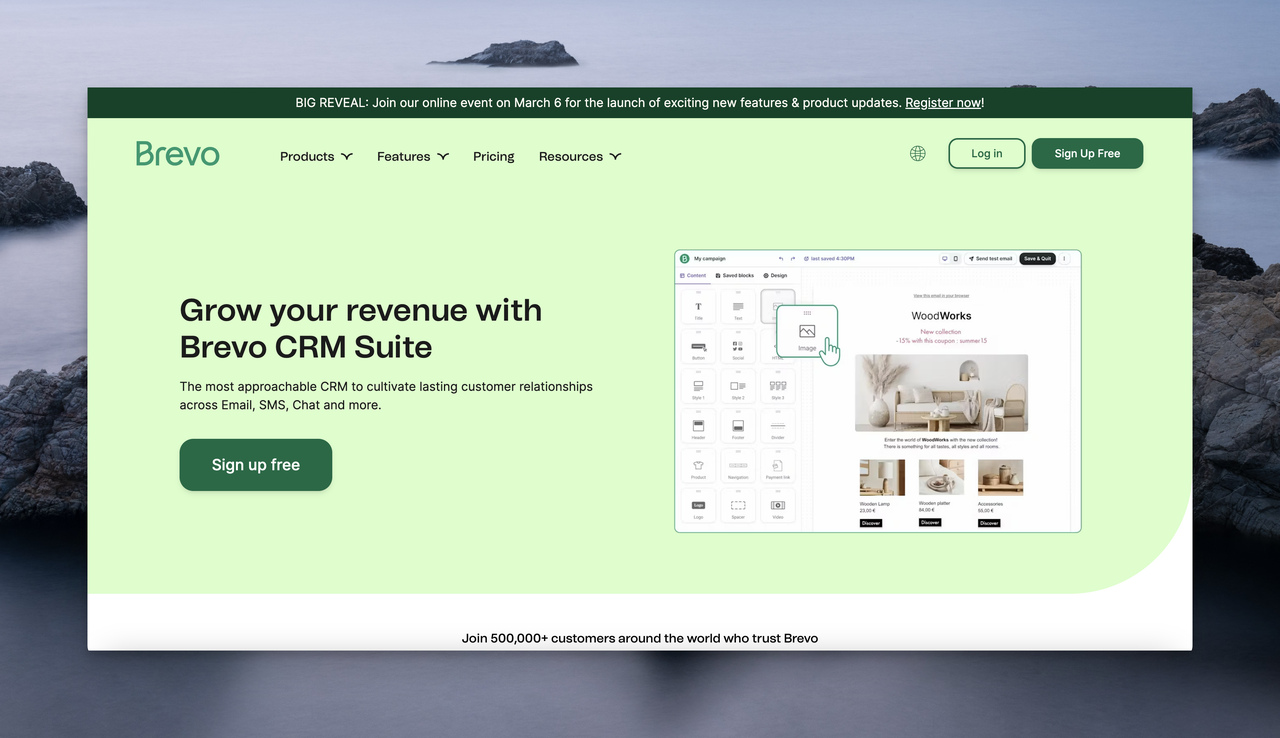
Task: Click Discover under Wooden Lamp
Action: (871, 523)
